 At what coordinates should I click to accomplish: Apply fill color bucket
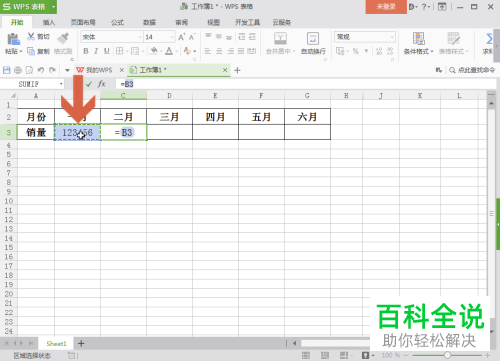pos(154,51)
